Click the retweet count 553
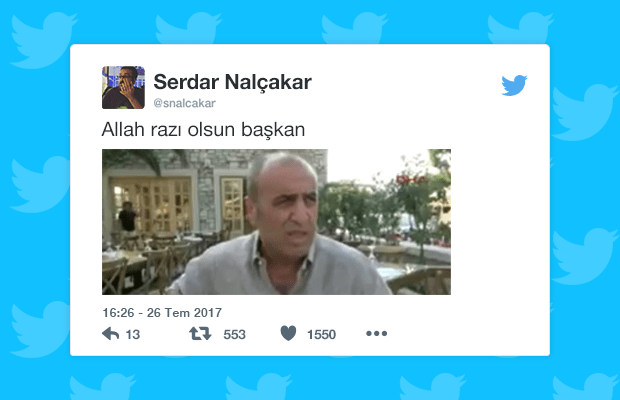Screen dimensions: 620x400 click(x=234, y=335)
